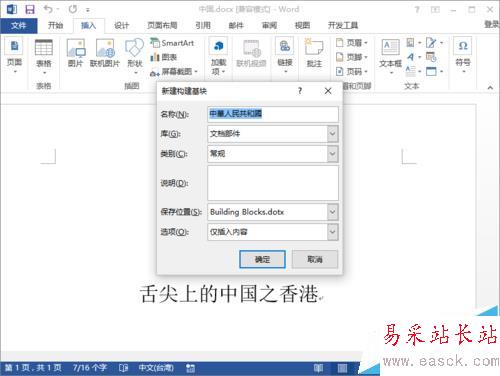This screenshot has height=376, width=500.
Task: Expand the Options (选项) dropdown
Action: pos(332,232)
